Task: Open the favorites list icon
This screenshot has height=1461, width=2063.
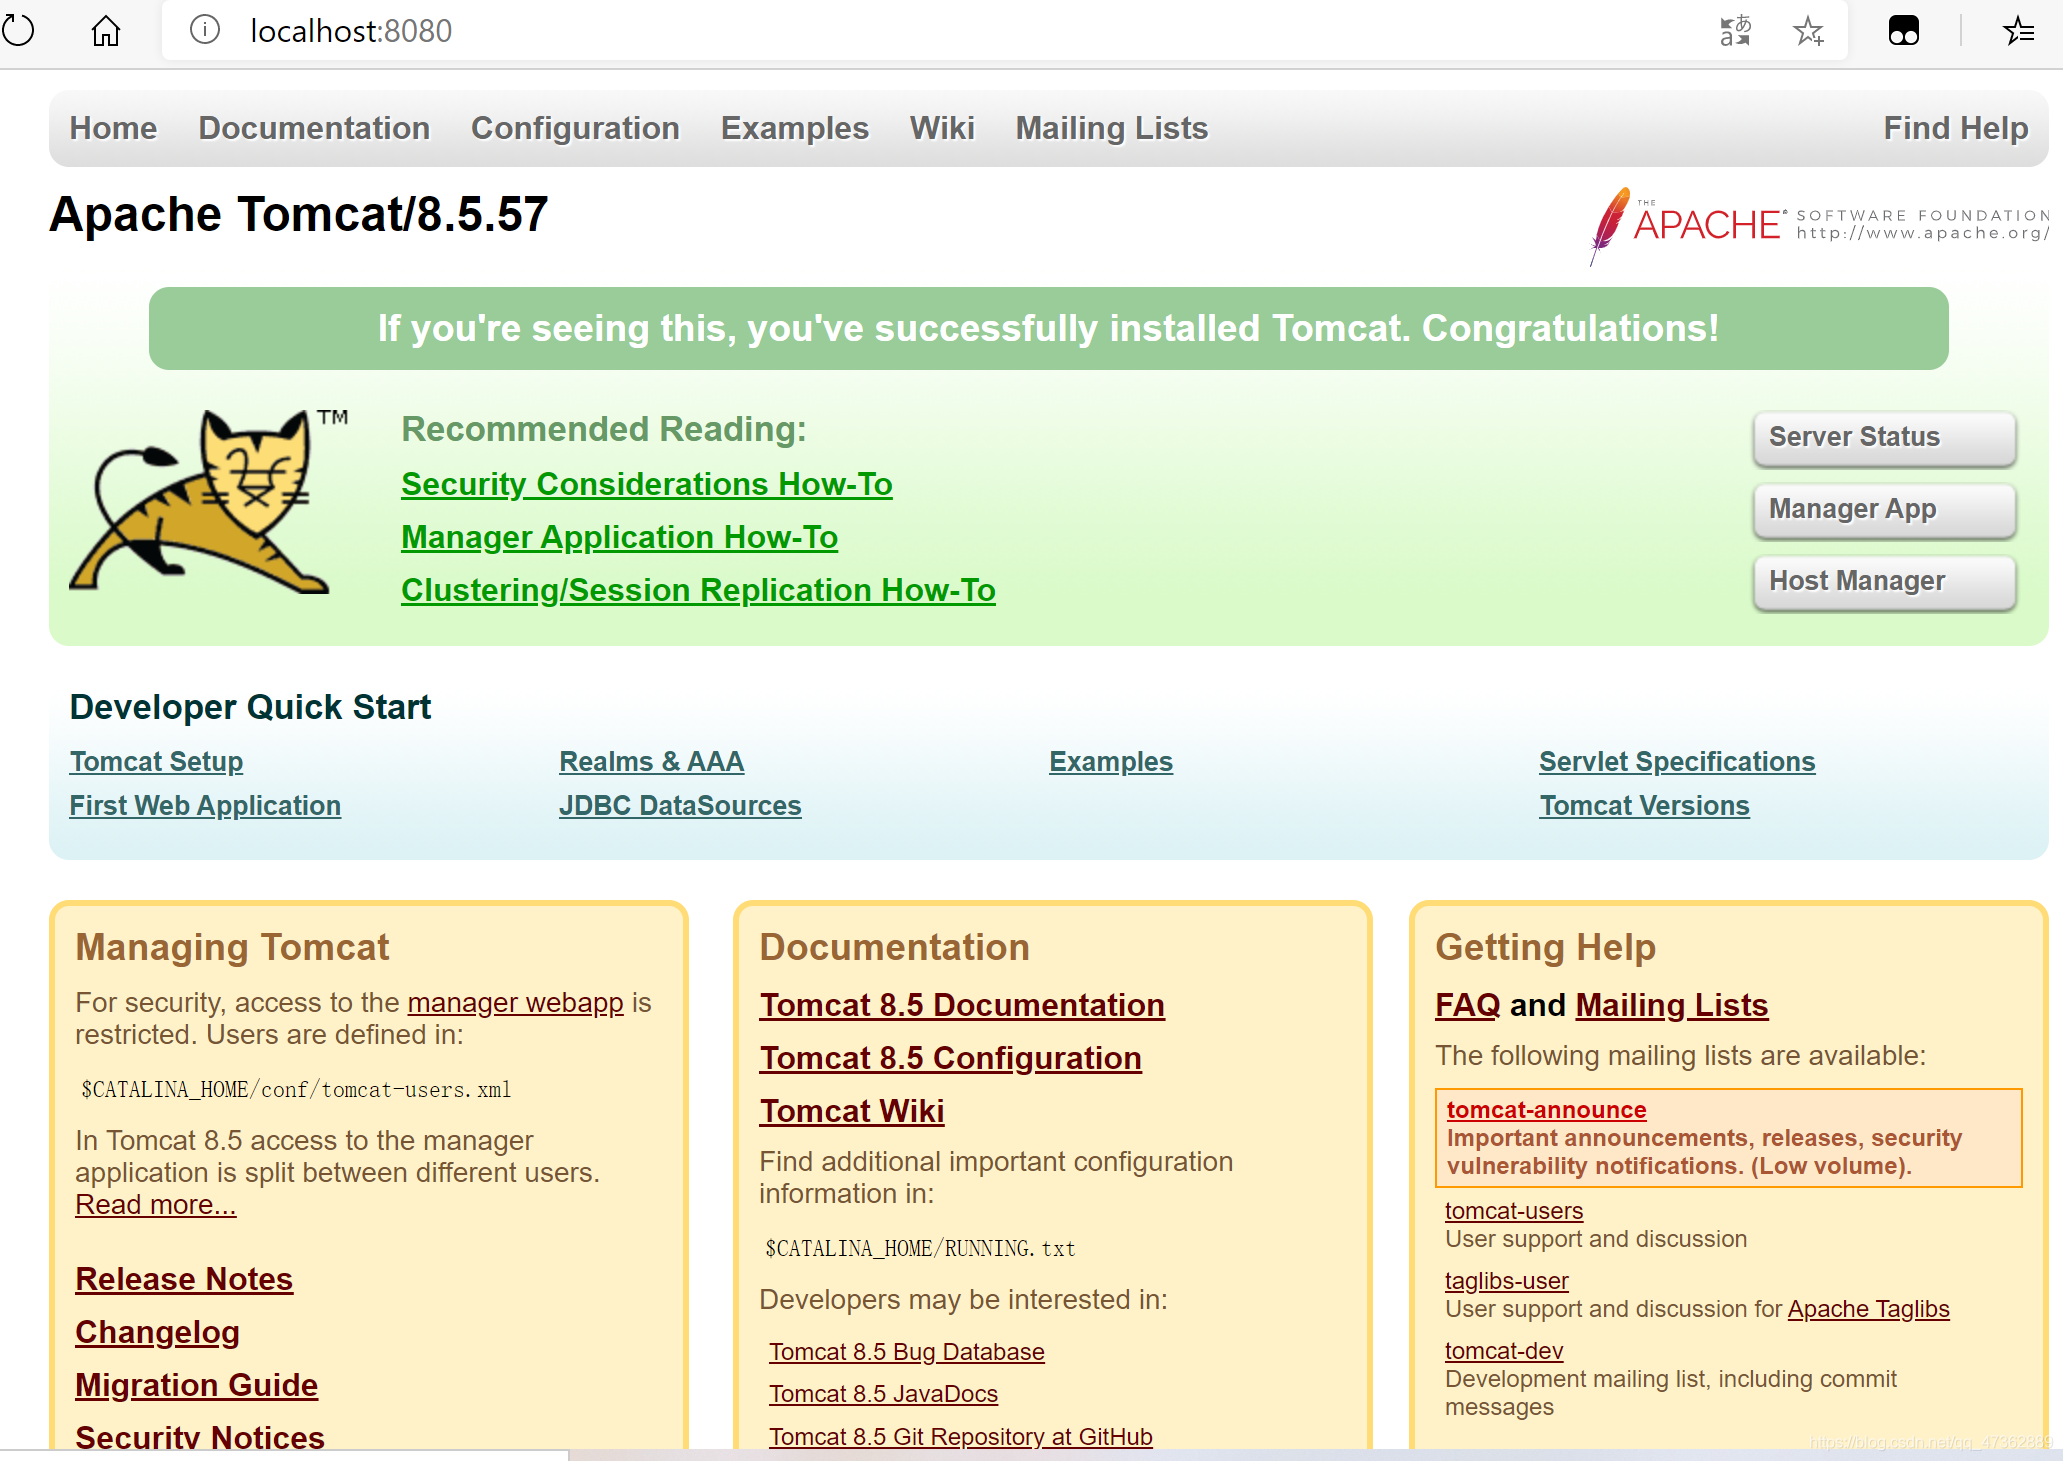Action: [x=2018, y=31]
